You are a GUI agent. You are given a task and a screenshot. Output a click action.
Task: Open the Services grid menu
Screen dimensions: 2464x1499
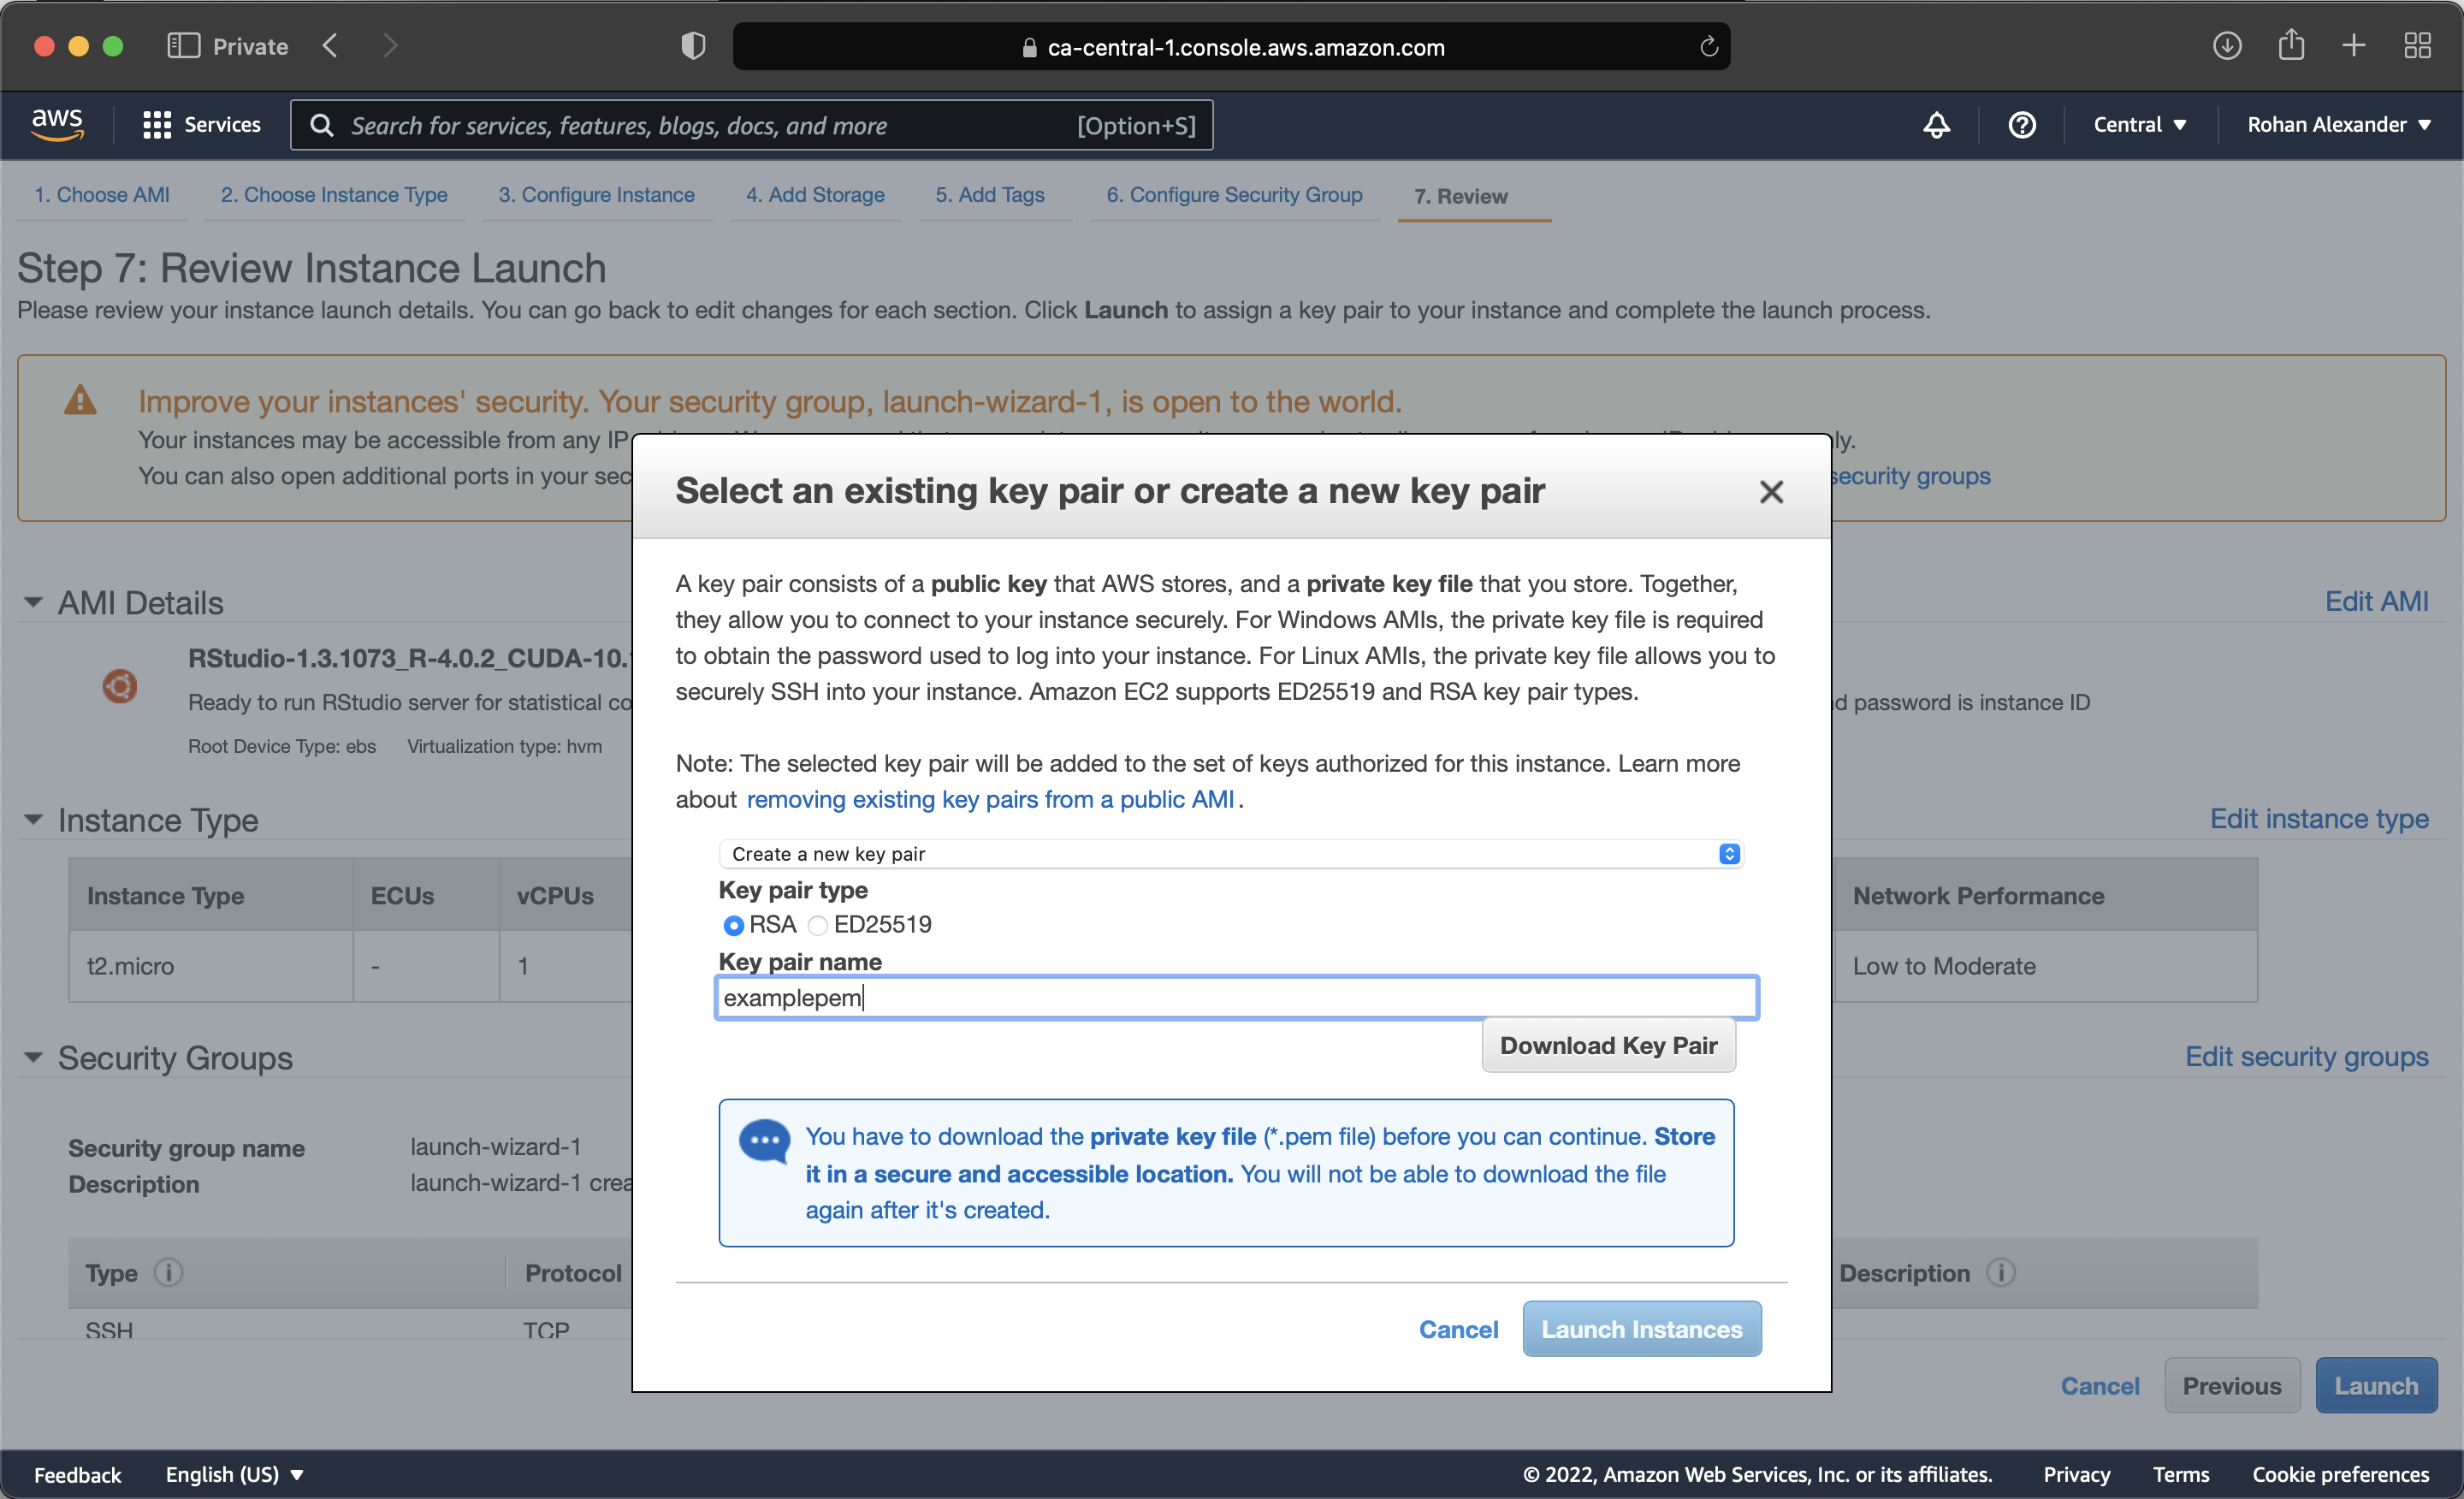[x=202, y=124]
